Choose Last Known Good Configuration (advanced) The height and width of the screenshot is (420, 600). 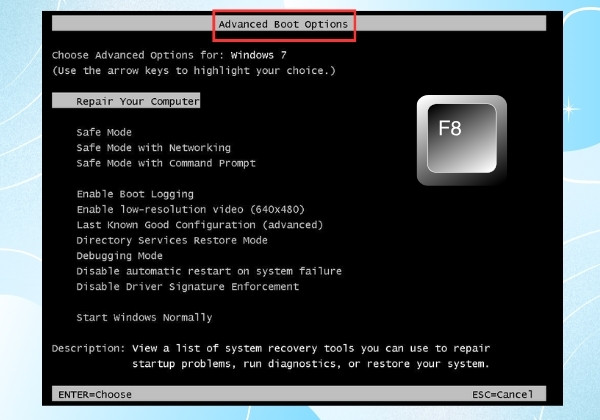coord(200,225)
